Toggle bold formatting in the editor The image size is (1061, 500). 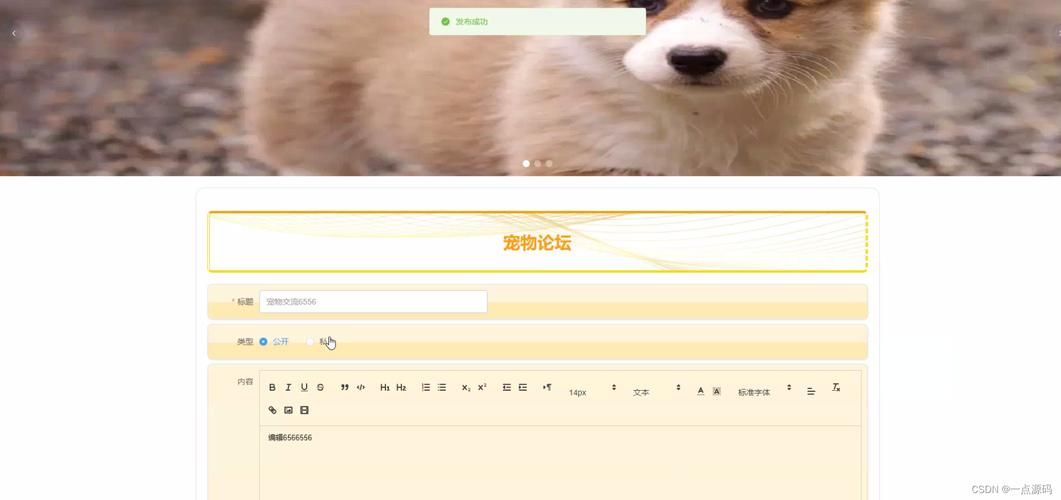[x=272, y=388]
